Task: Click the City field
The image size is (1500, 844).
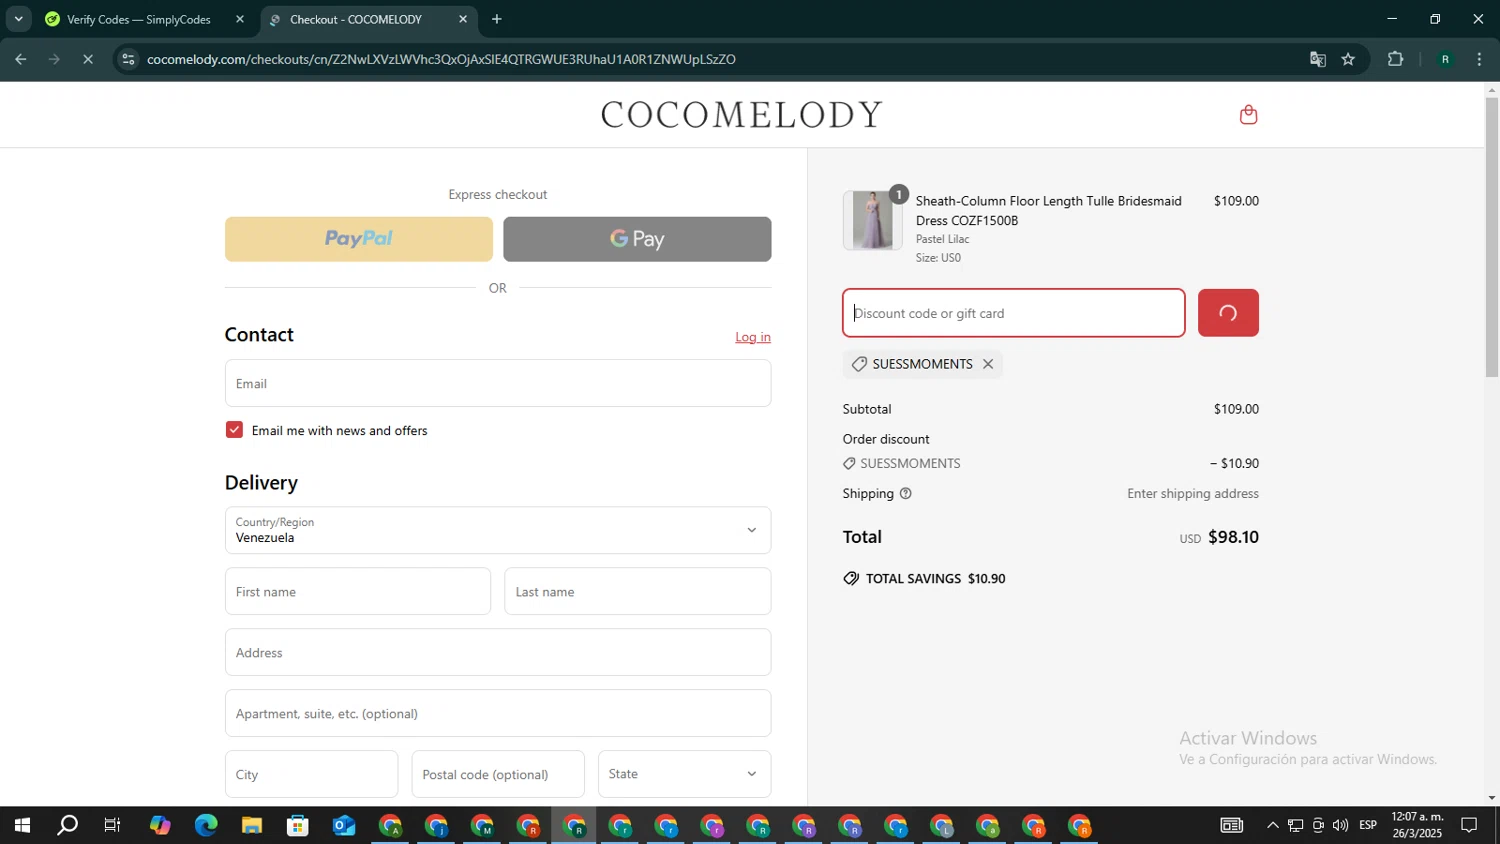Action: pos(311,774)
